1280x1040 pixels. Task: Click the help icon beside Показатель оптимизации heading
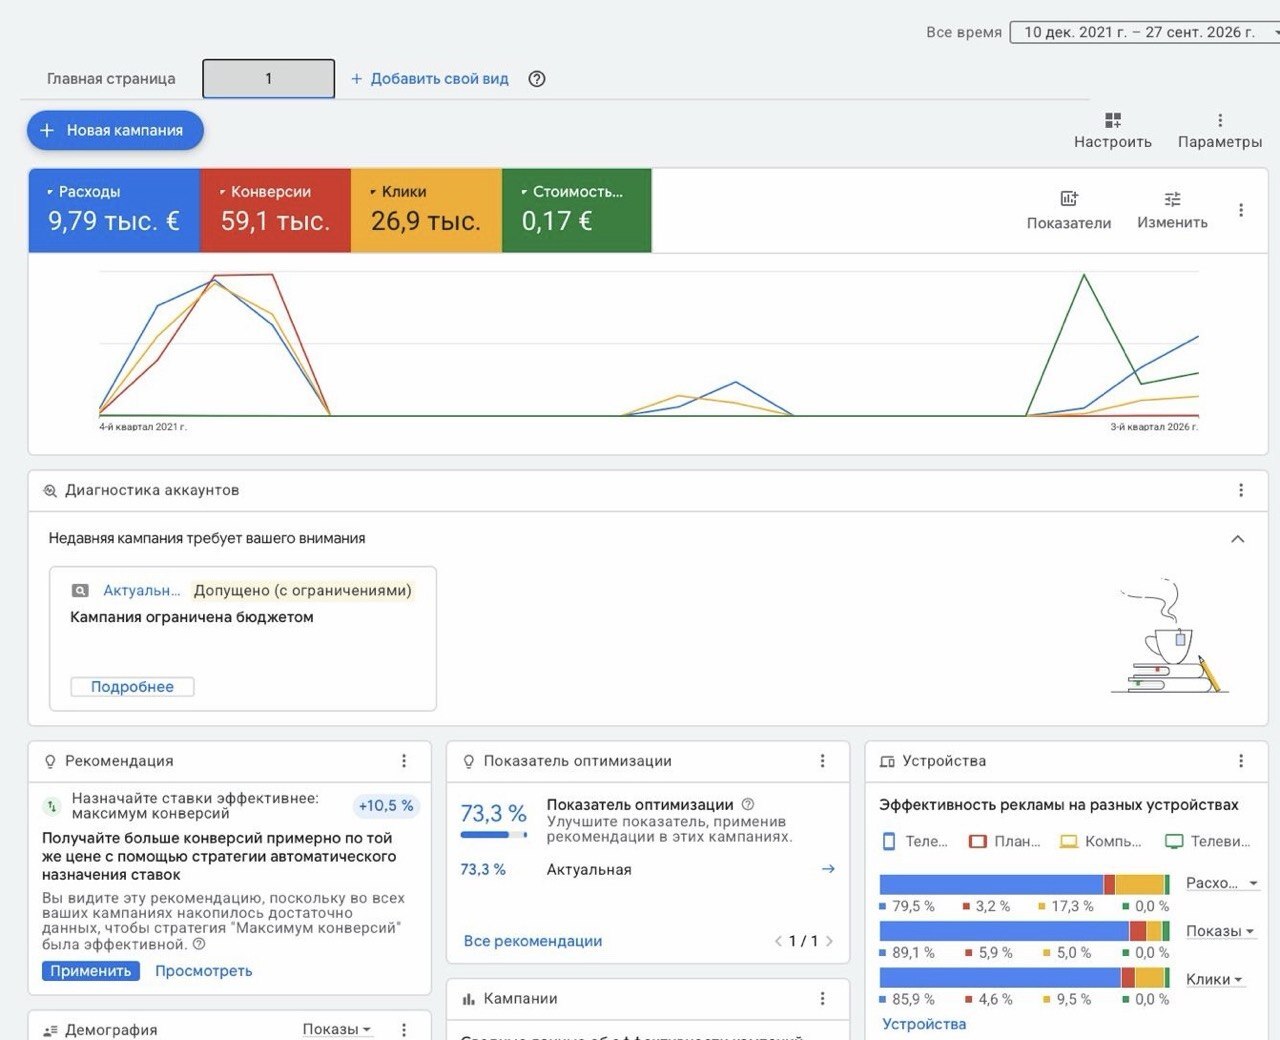tap(748, 804)
